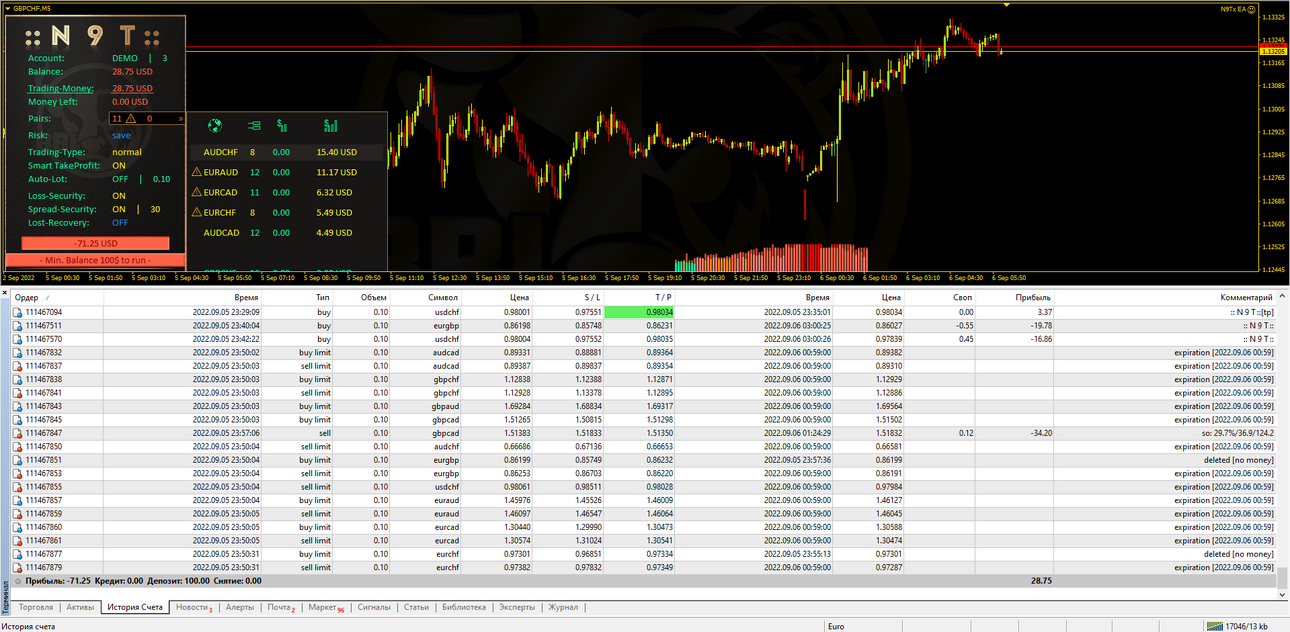Collapse the pairs list with the » arrow

tap(181, 118)
